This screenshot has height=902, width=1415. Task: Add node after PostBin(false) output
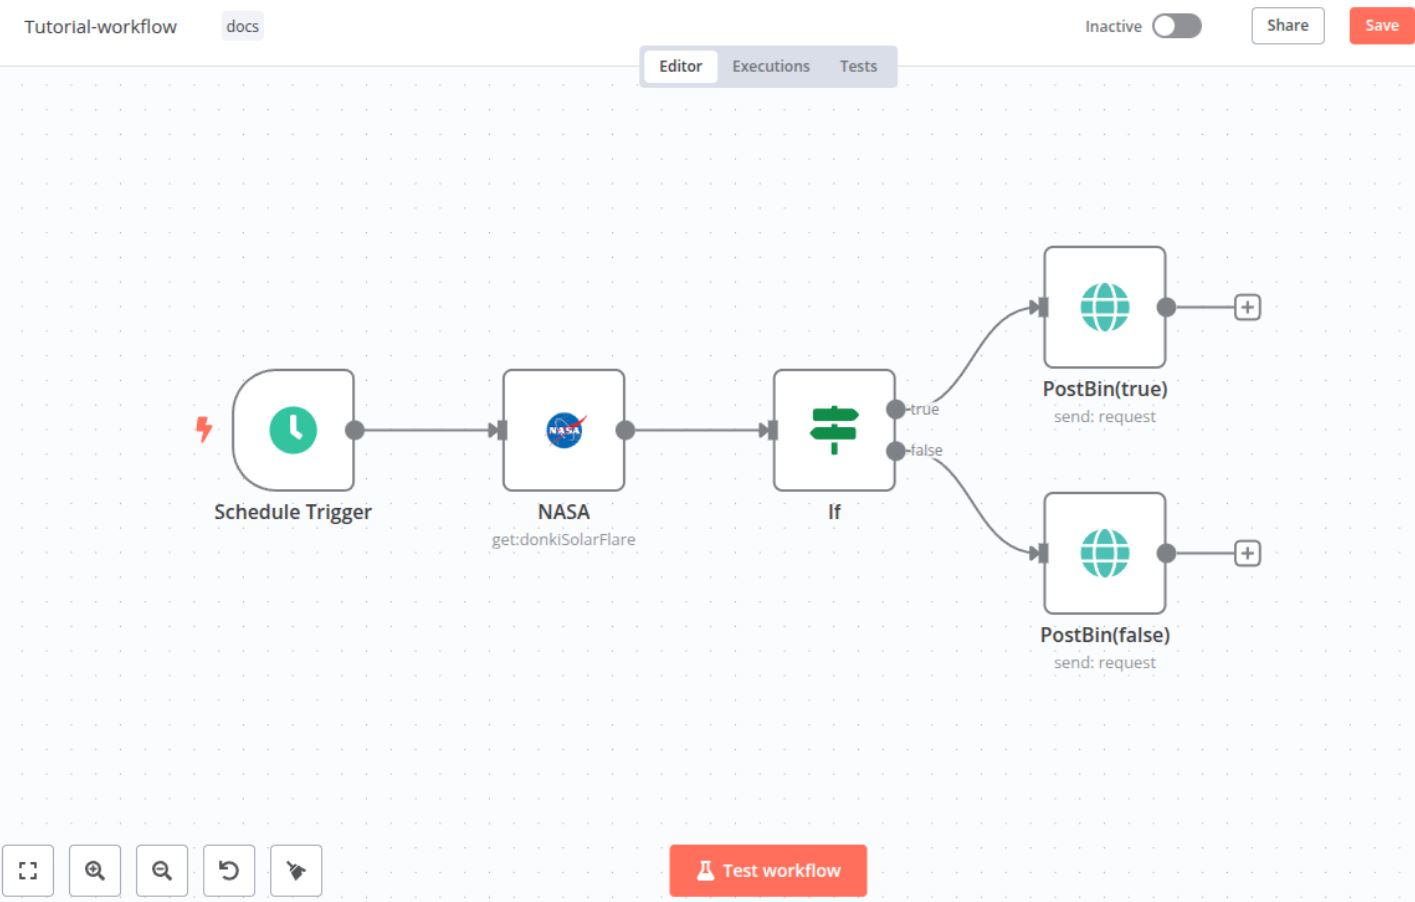tap(1247, 553)
